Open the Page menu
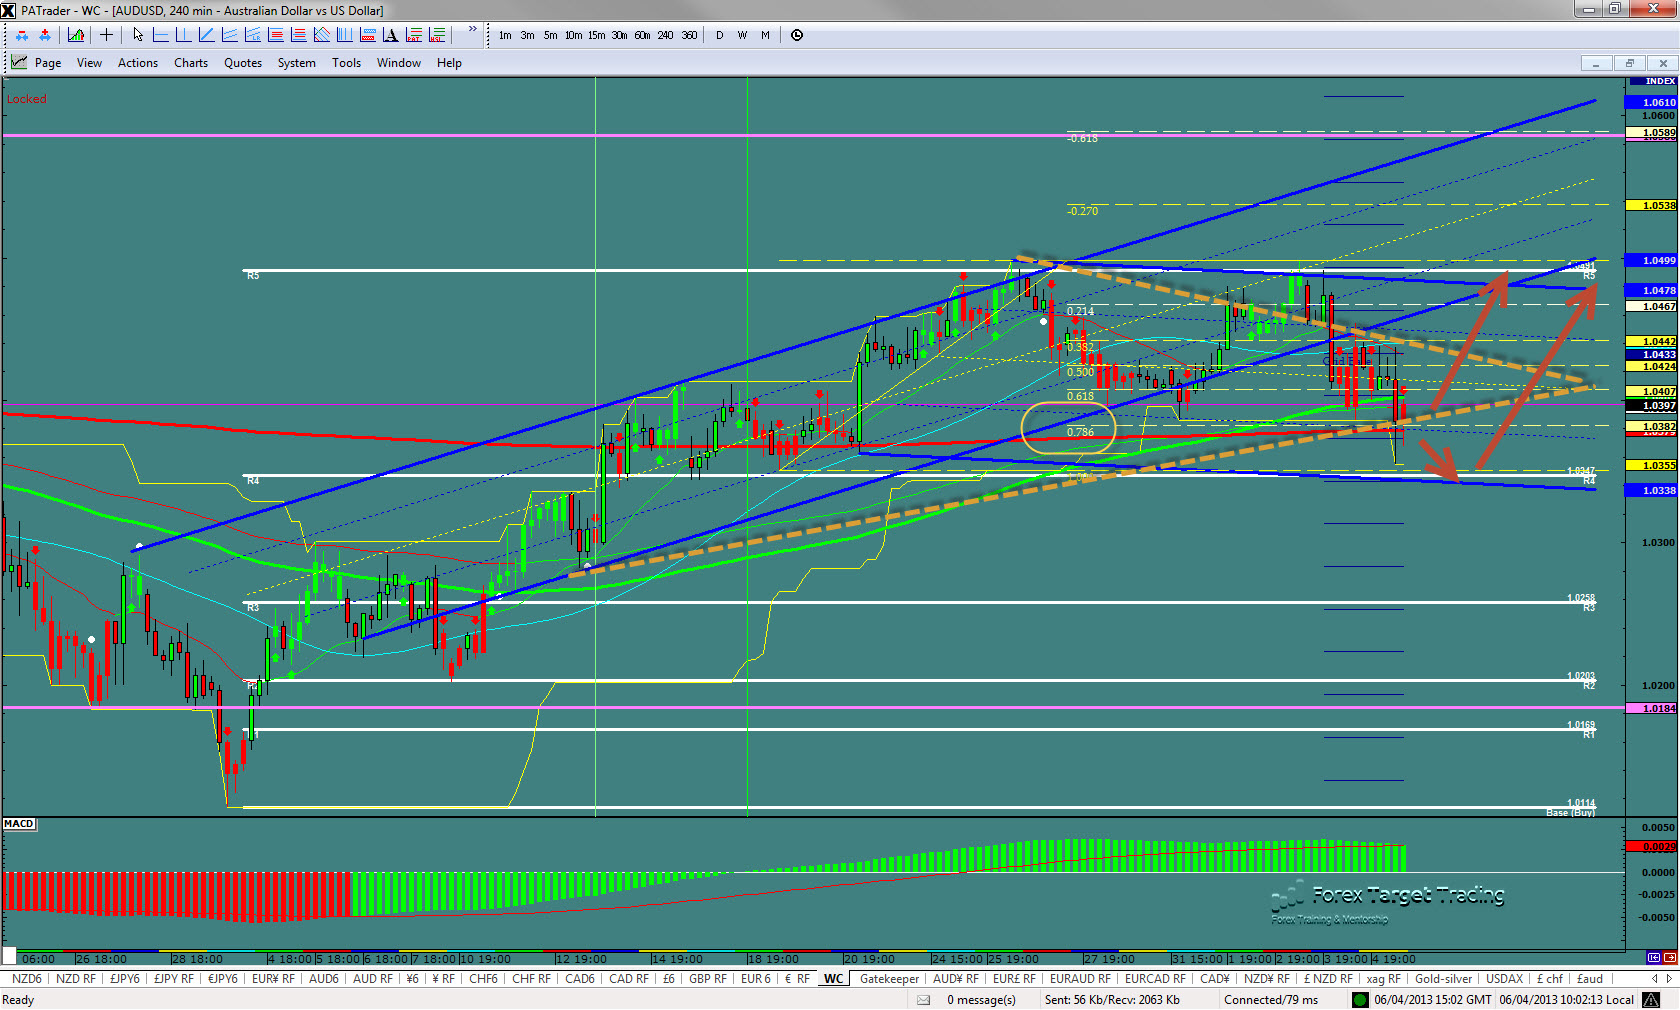 [48, 63]
